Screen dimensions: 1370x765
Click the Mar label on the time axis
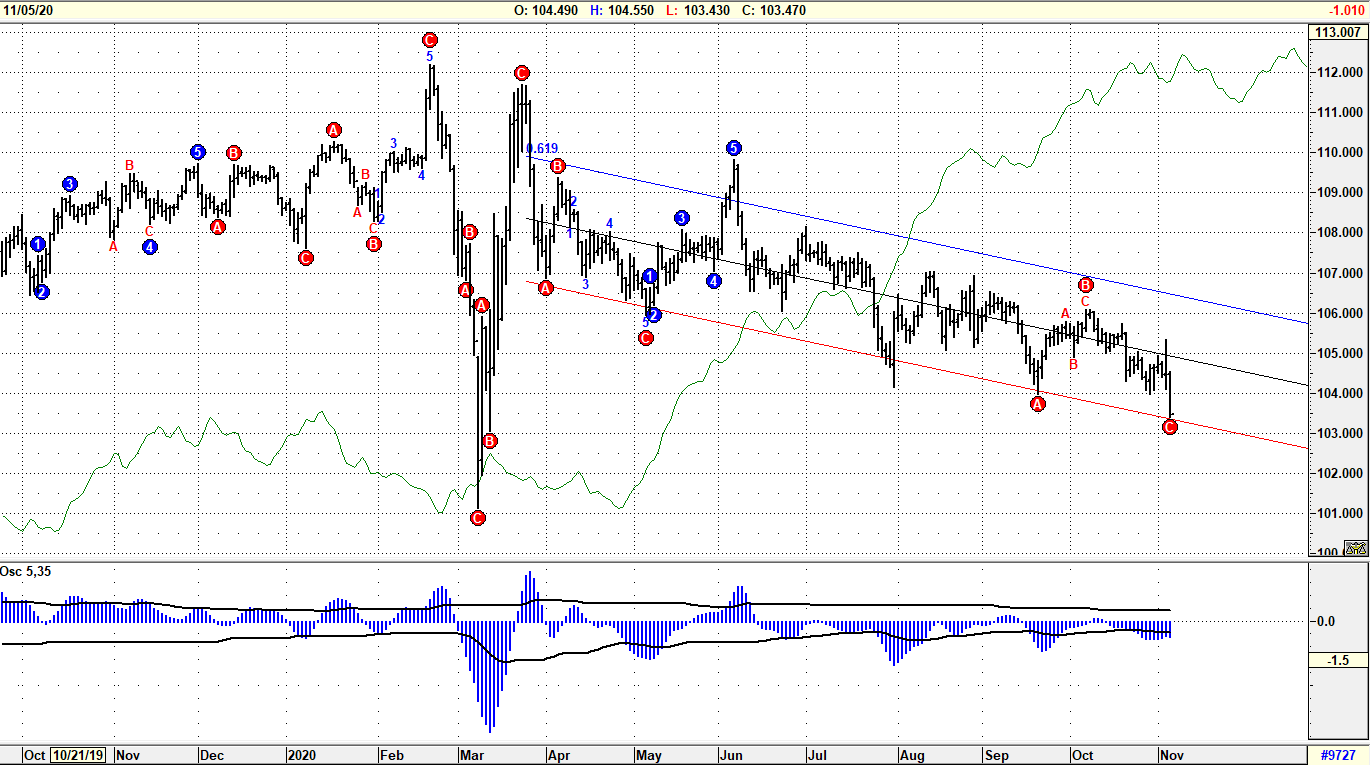click(x=471, y=755)
